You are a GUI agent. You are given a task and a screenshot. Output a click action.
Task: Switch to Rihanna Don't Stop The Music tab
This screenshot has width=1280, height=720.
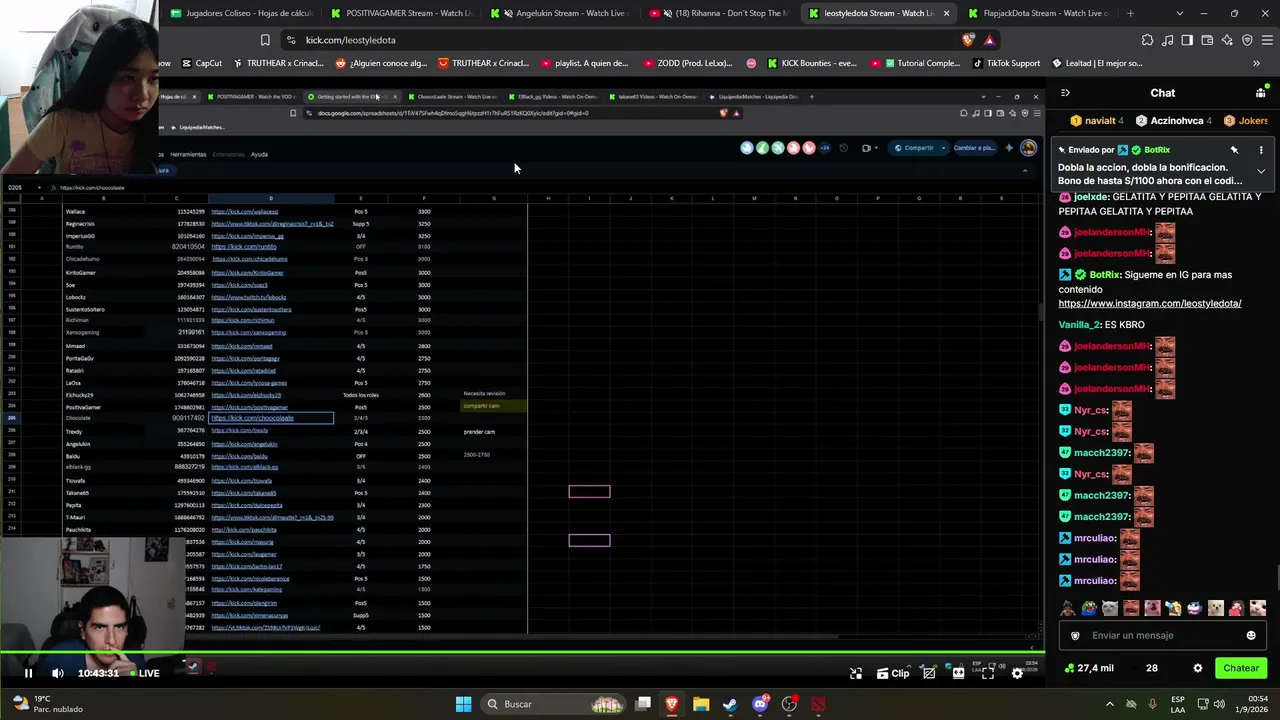721,13
